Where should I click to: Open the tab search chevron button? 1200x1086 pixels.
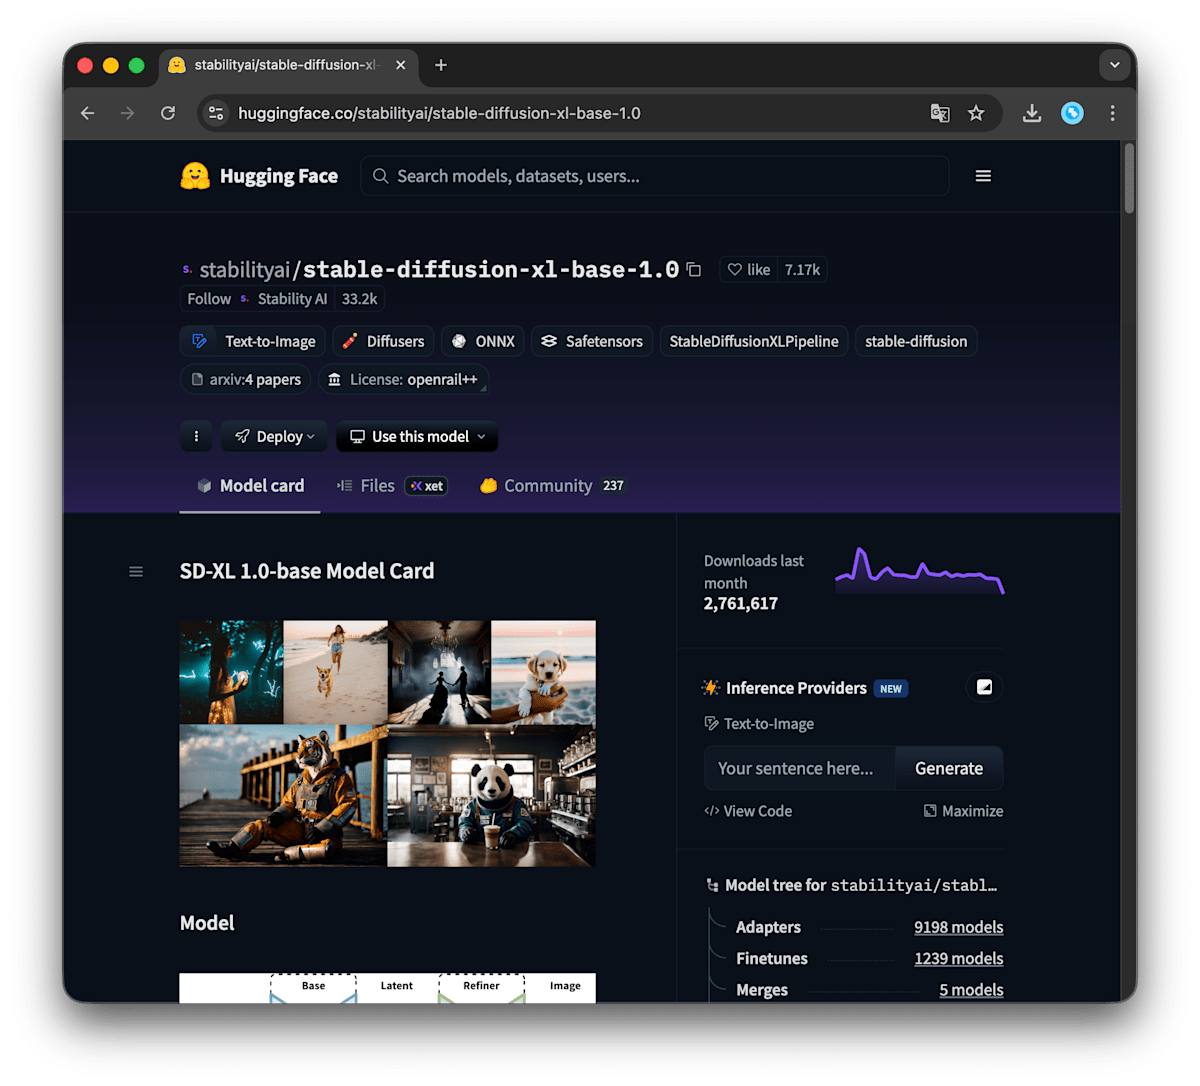pyautogui.click(x=1114, y=65)
